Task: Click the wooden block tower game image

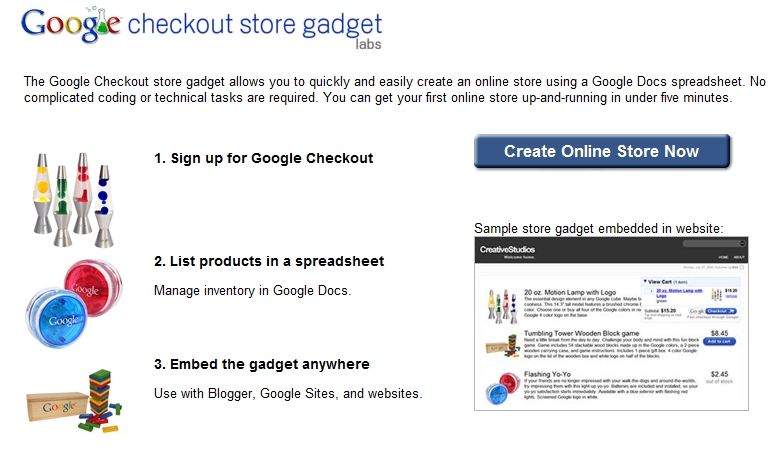Action: pos(74,401)
